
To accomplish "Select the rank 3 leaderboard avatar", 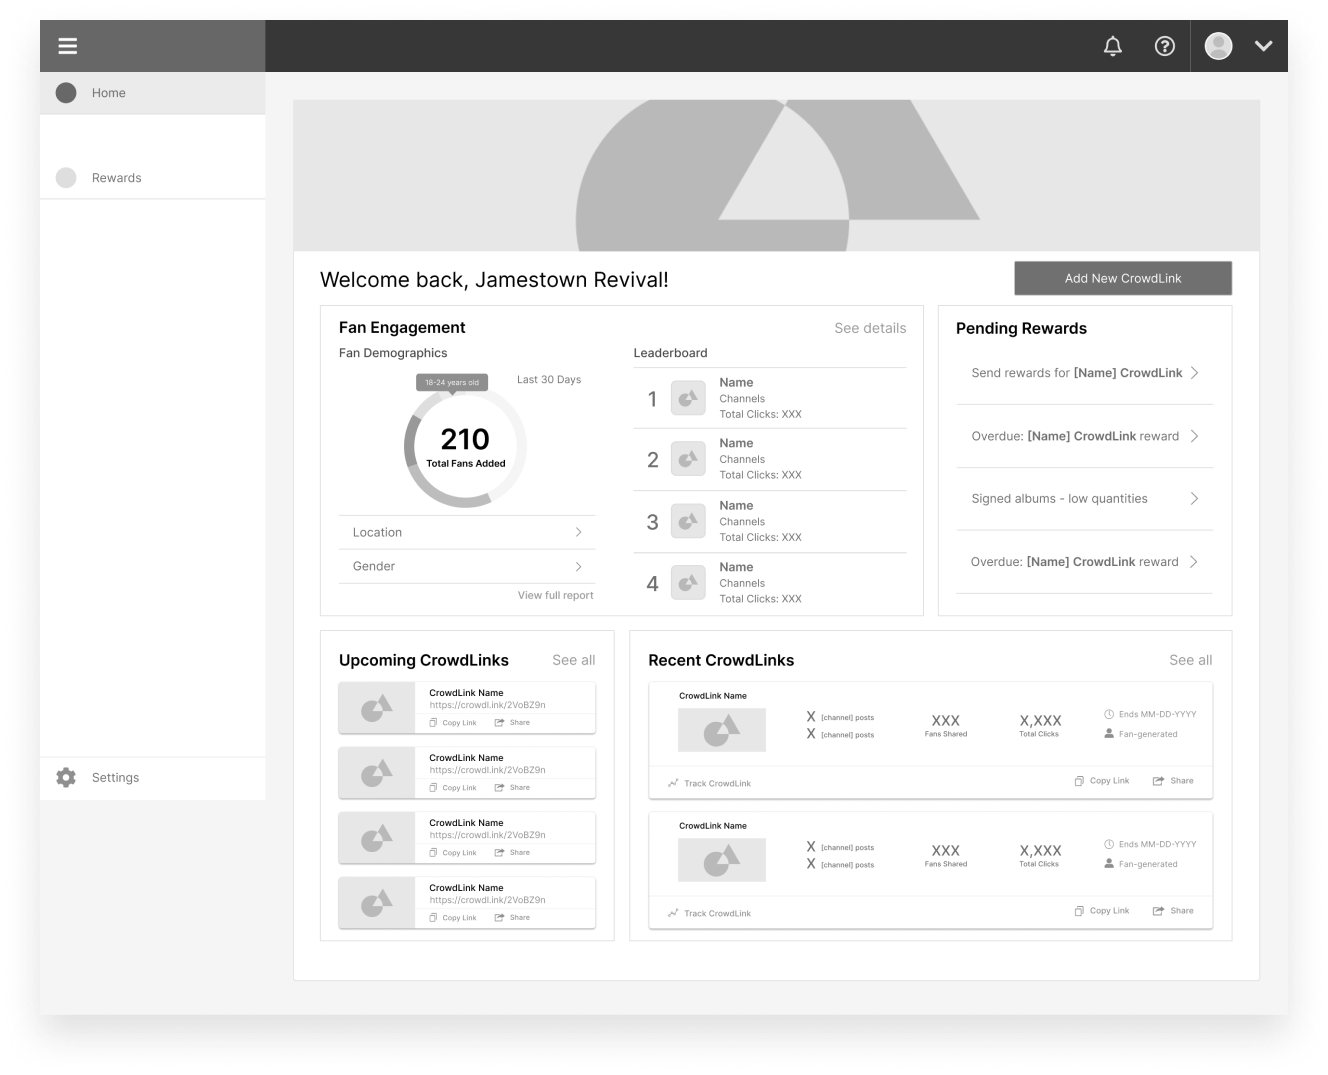I will [688, 521].
